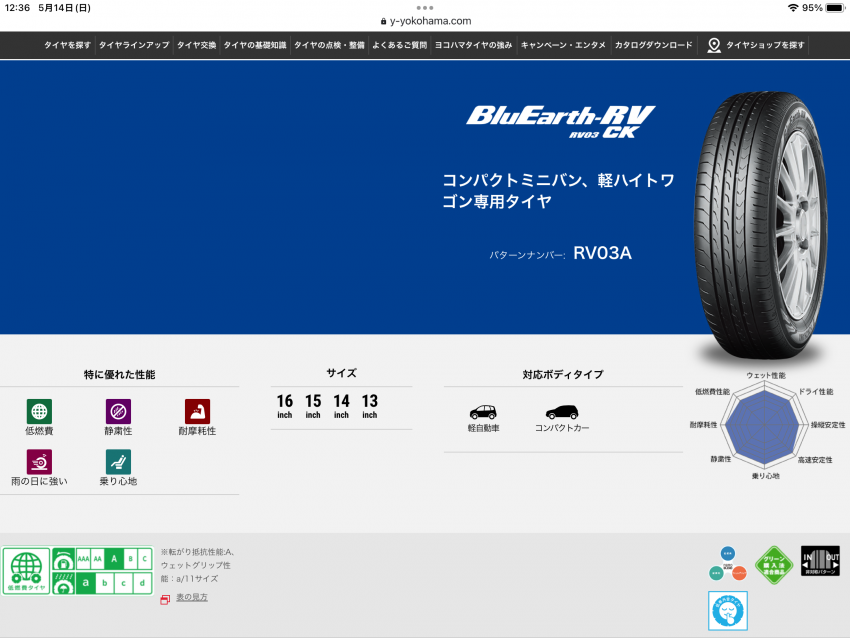Select the 13 inch size

tap(370, 406)
